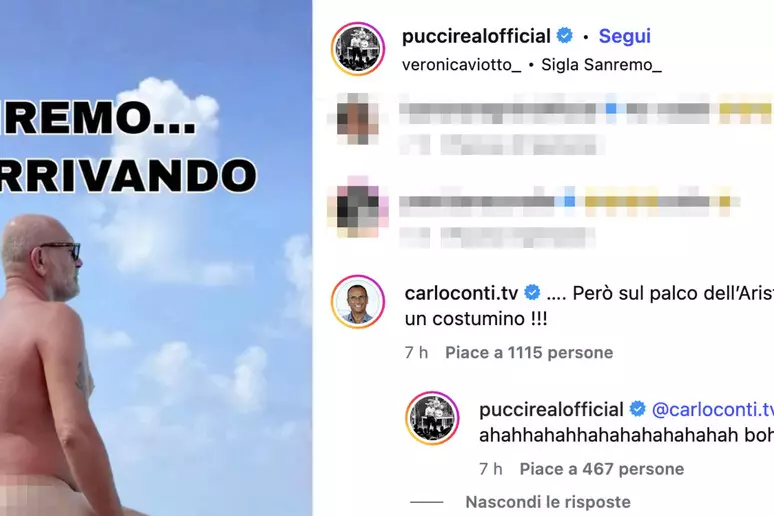Open puccirealofficial profile picture in post header
The width and height of the screenshot is (774, 516).
coord(358,49)
